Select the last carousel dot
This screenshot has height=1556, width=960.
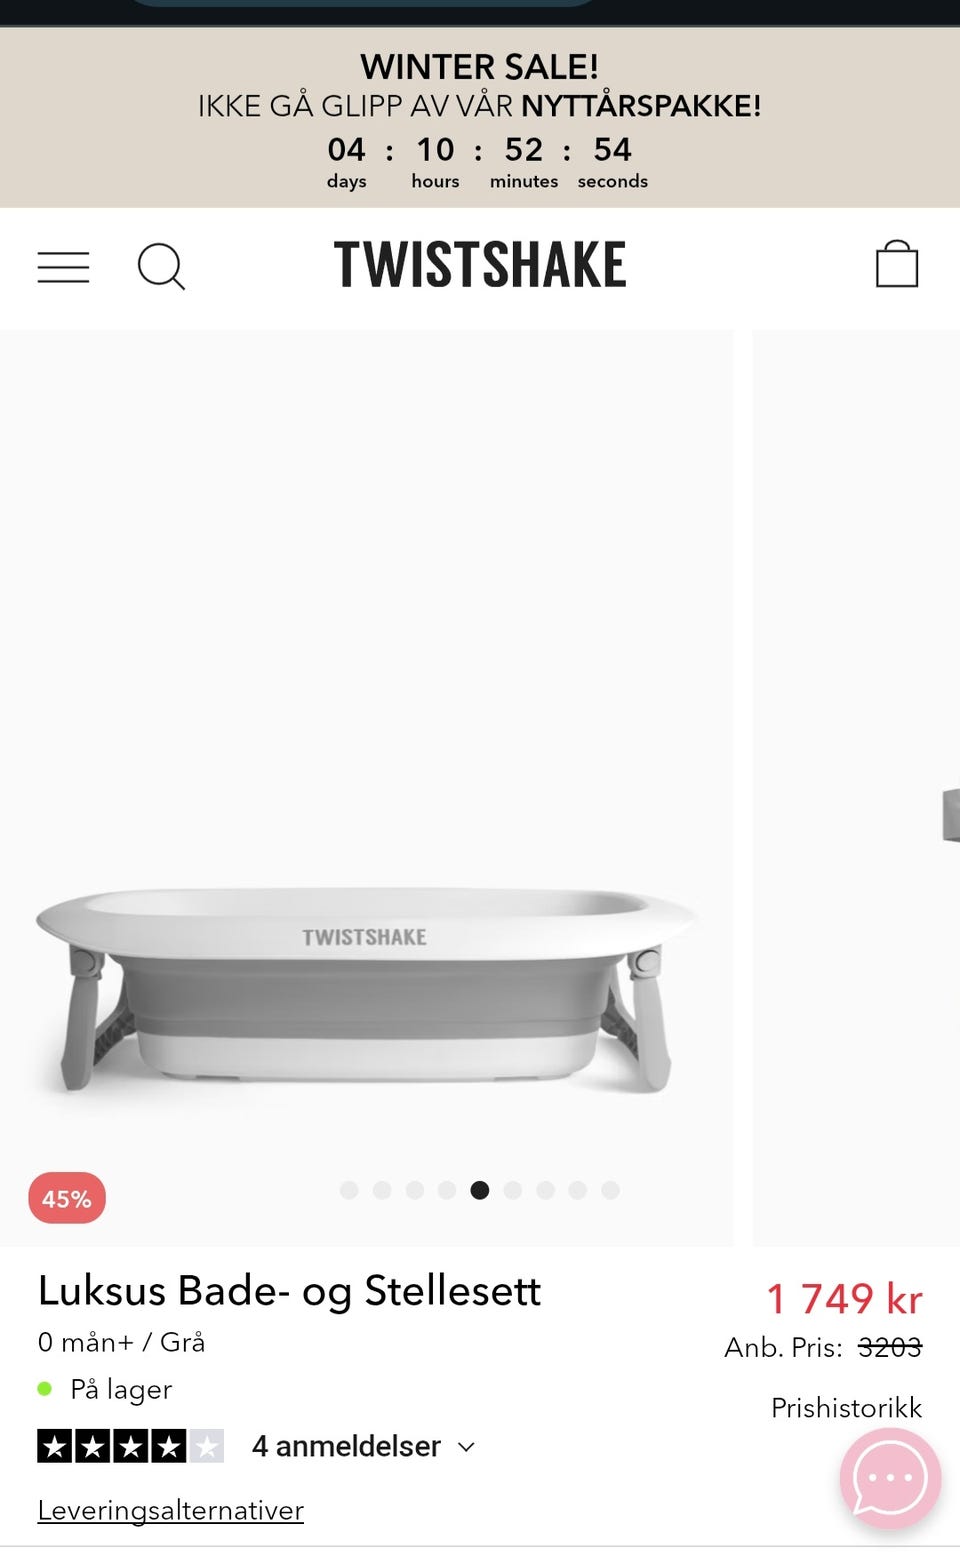(610, 1190)
